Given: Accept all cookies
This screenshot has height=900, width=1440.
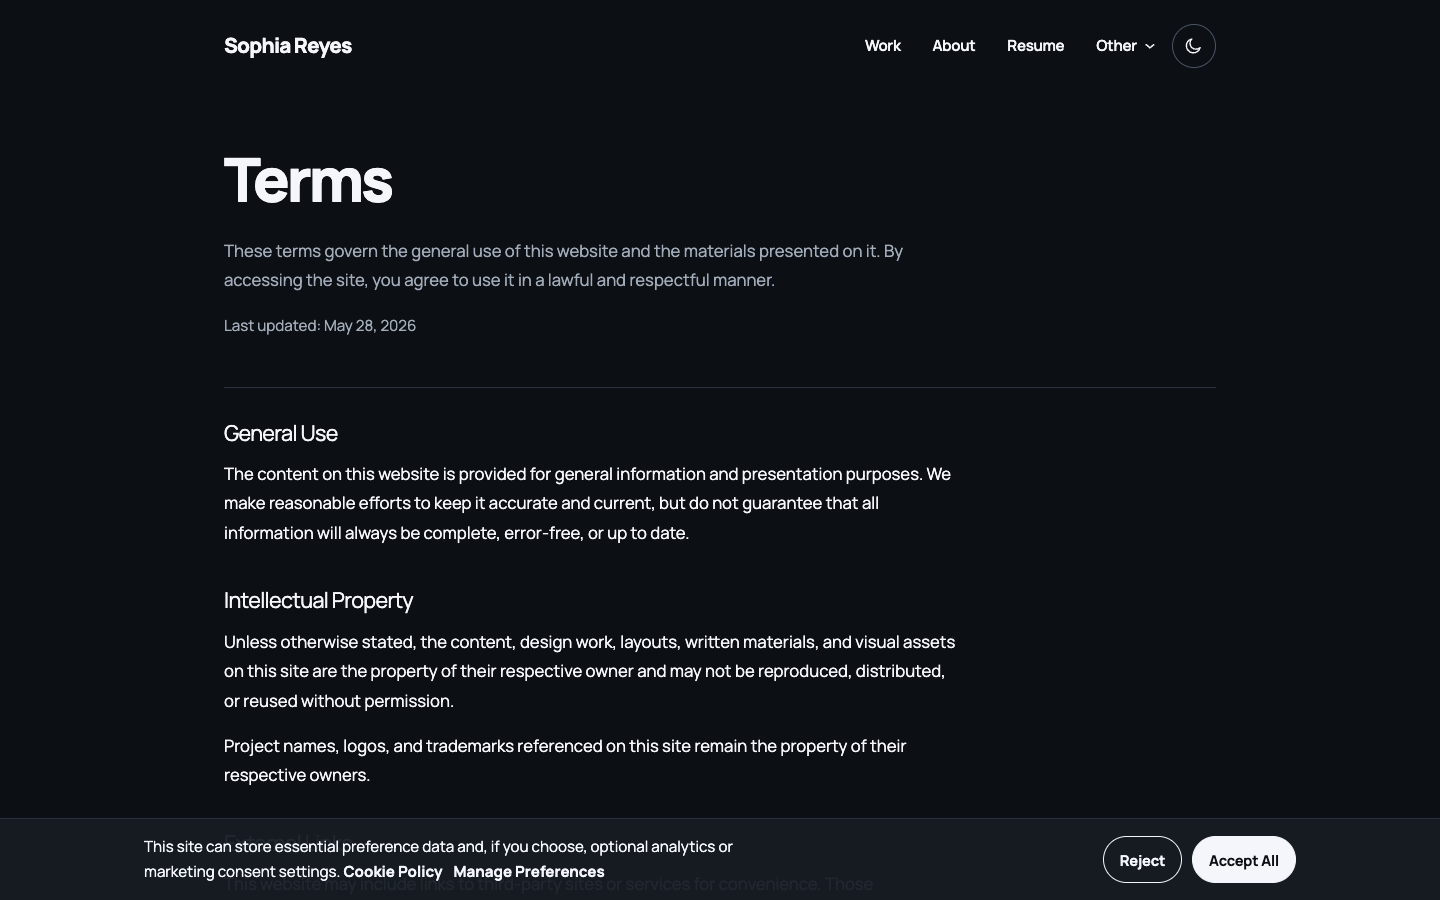Looking at the screenshot, I should point(1243,860).
